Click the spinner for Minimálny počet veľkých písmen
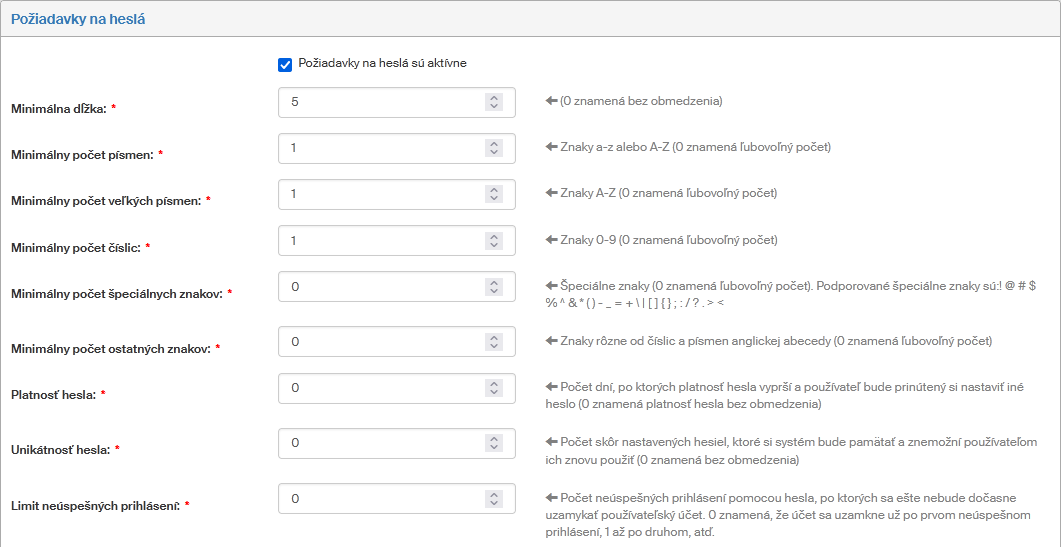 (493, 194)
